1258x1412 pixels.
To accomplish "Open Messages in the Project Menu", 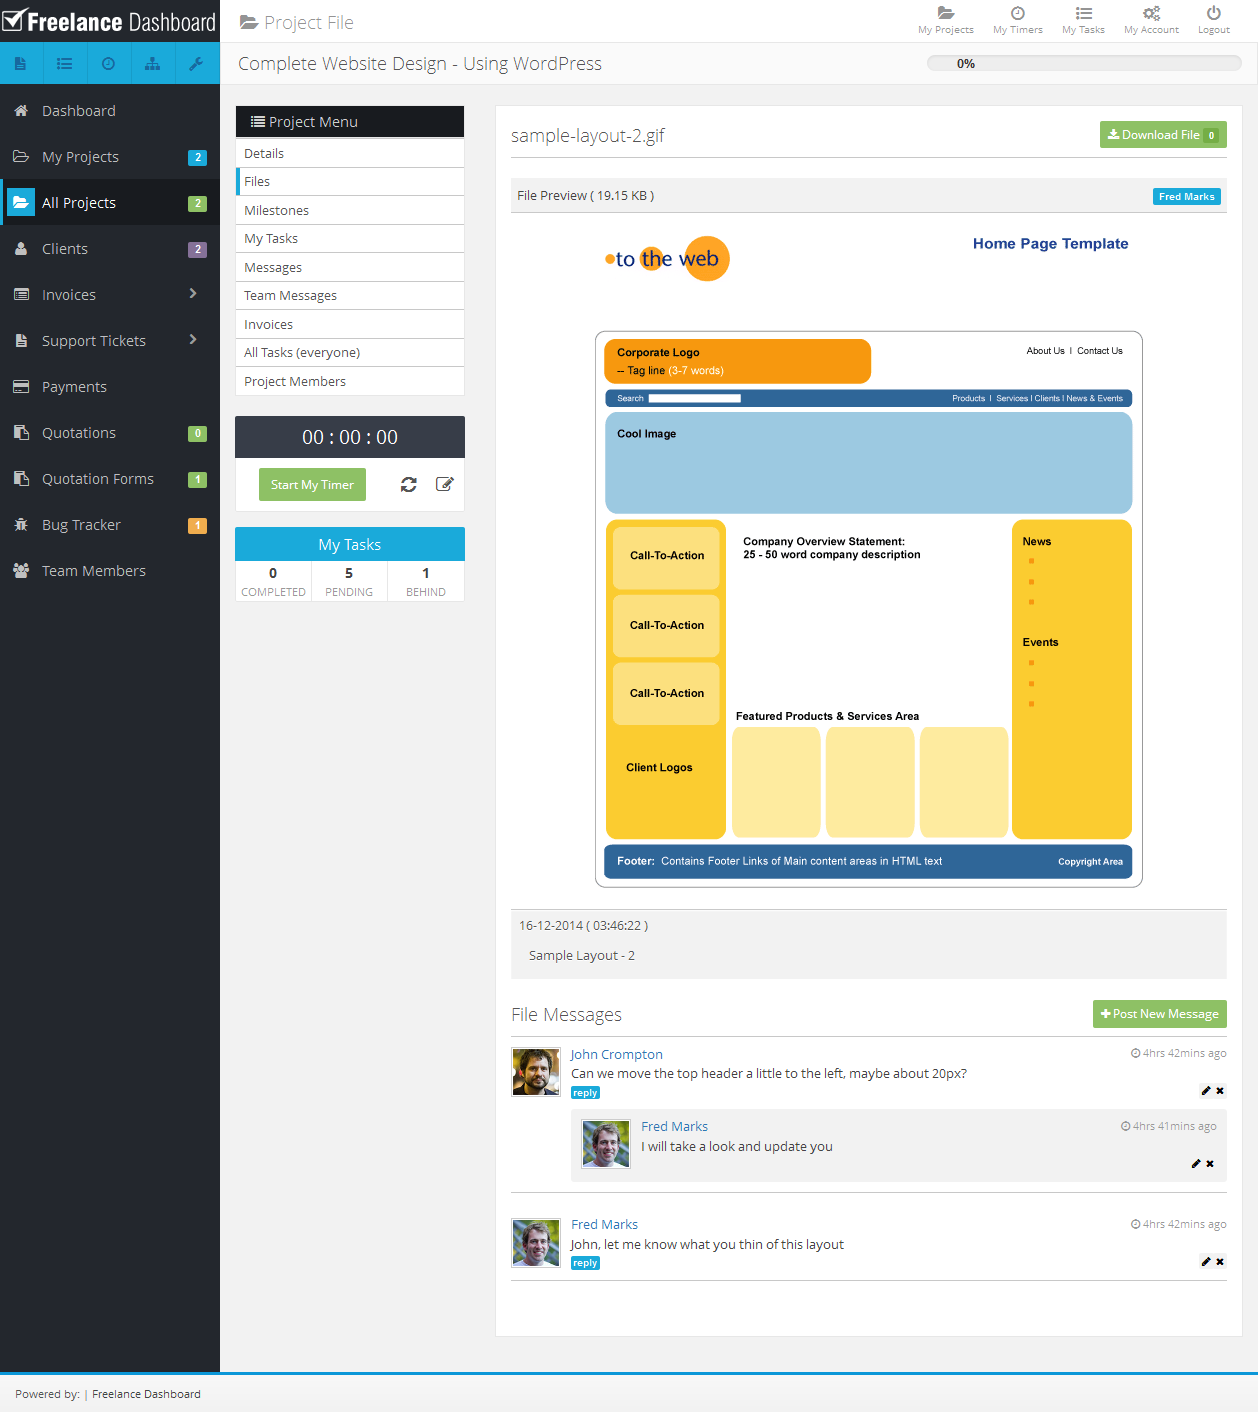I will point(350,268).
